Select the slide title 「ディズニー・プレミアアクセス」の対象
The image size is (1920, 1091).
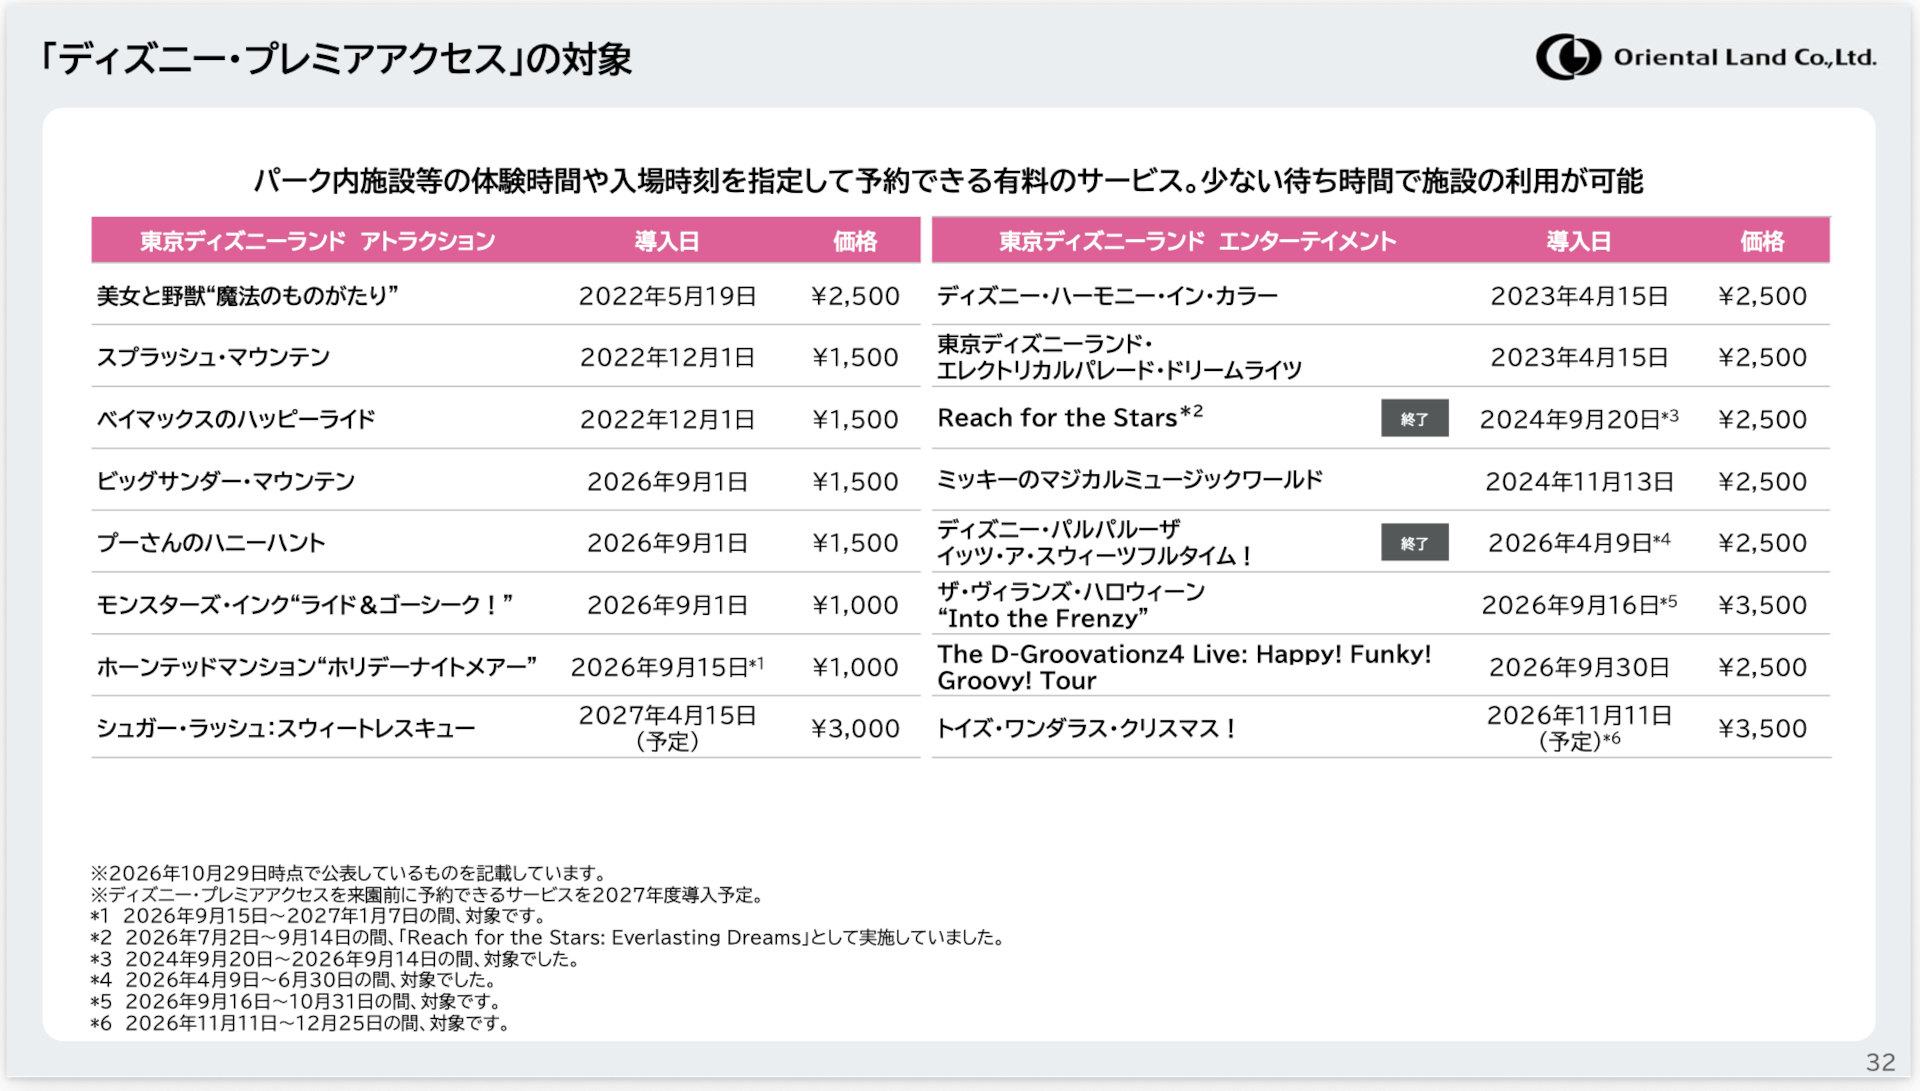coord(335,59)
